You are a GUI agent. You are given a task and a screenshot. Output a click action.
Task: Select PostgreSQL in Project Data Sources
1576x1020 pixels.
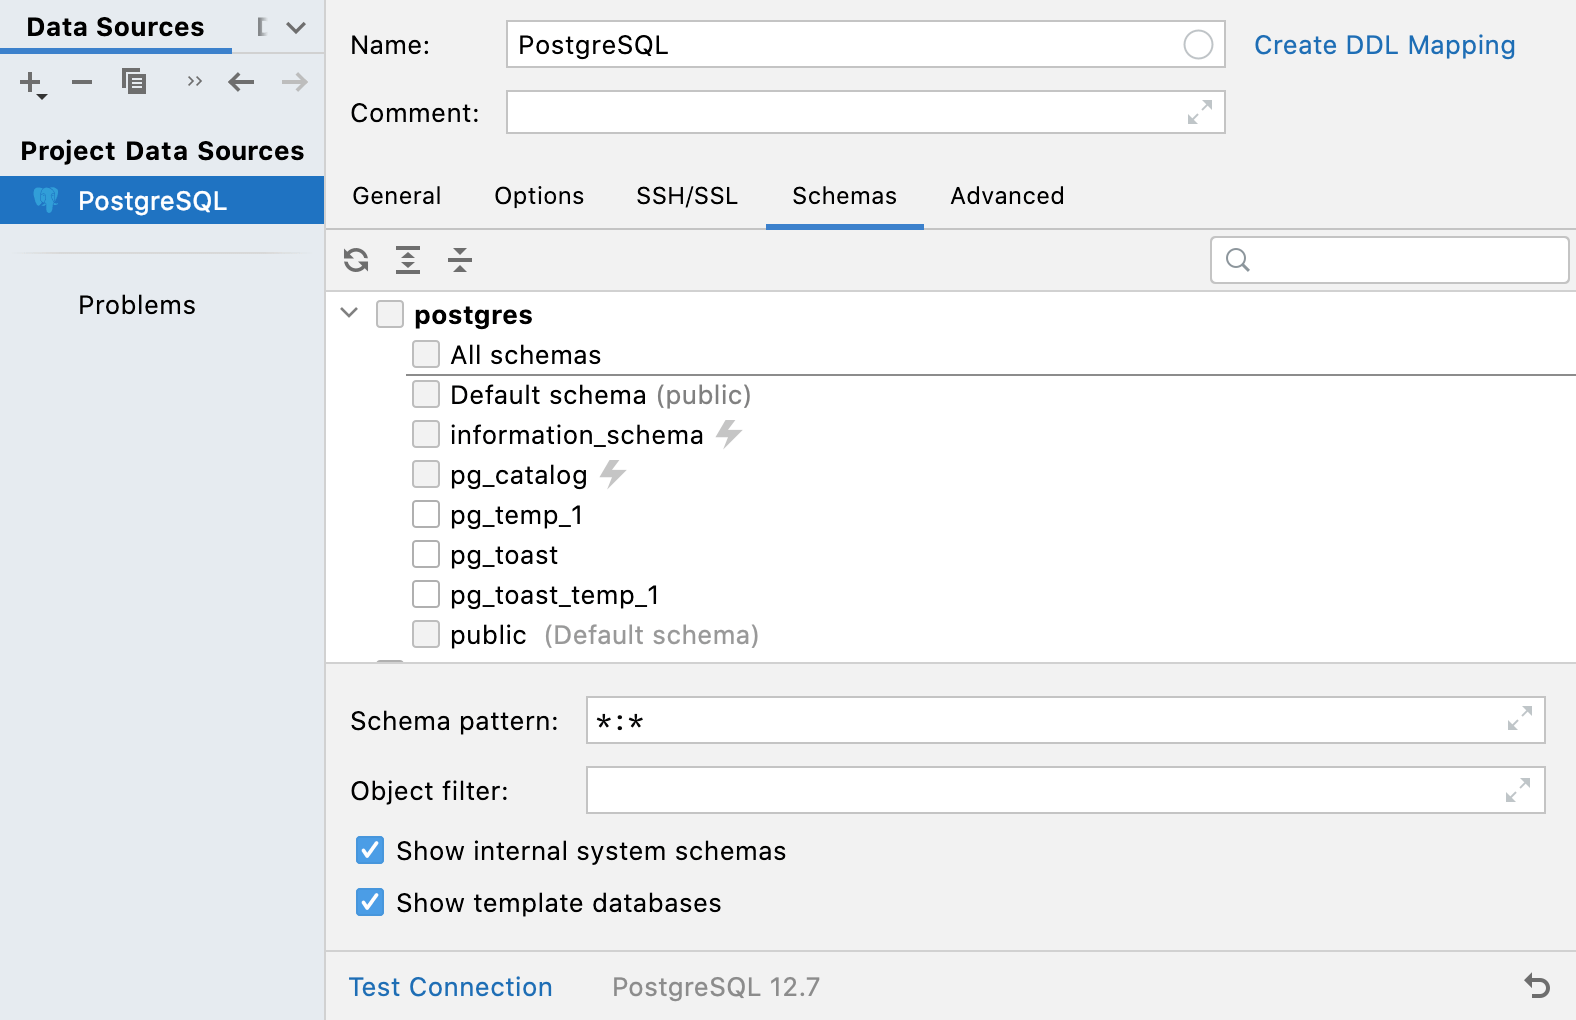coord(162,200)
